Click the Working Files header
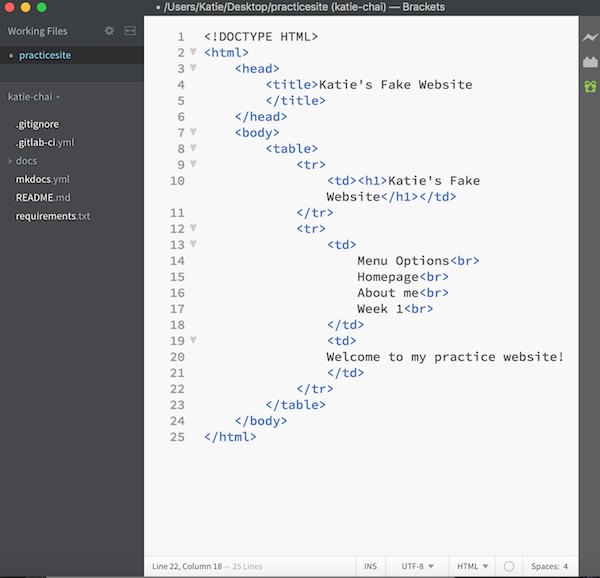The image size is (600, 578). click(x=38, y=31)
